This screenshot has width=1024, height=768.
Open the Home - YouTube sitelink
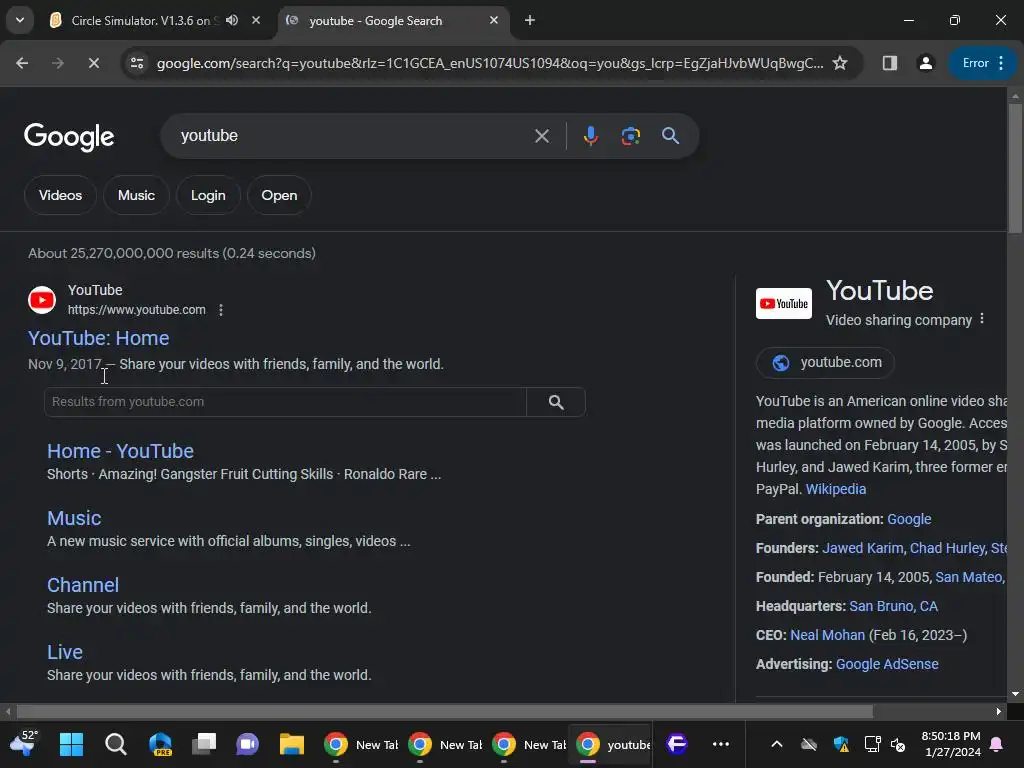pyautogui.click(x=120, y=451)
